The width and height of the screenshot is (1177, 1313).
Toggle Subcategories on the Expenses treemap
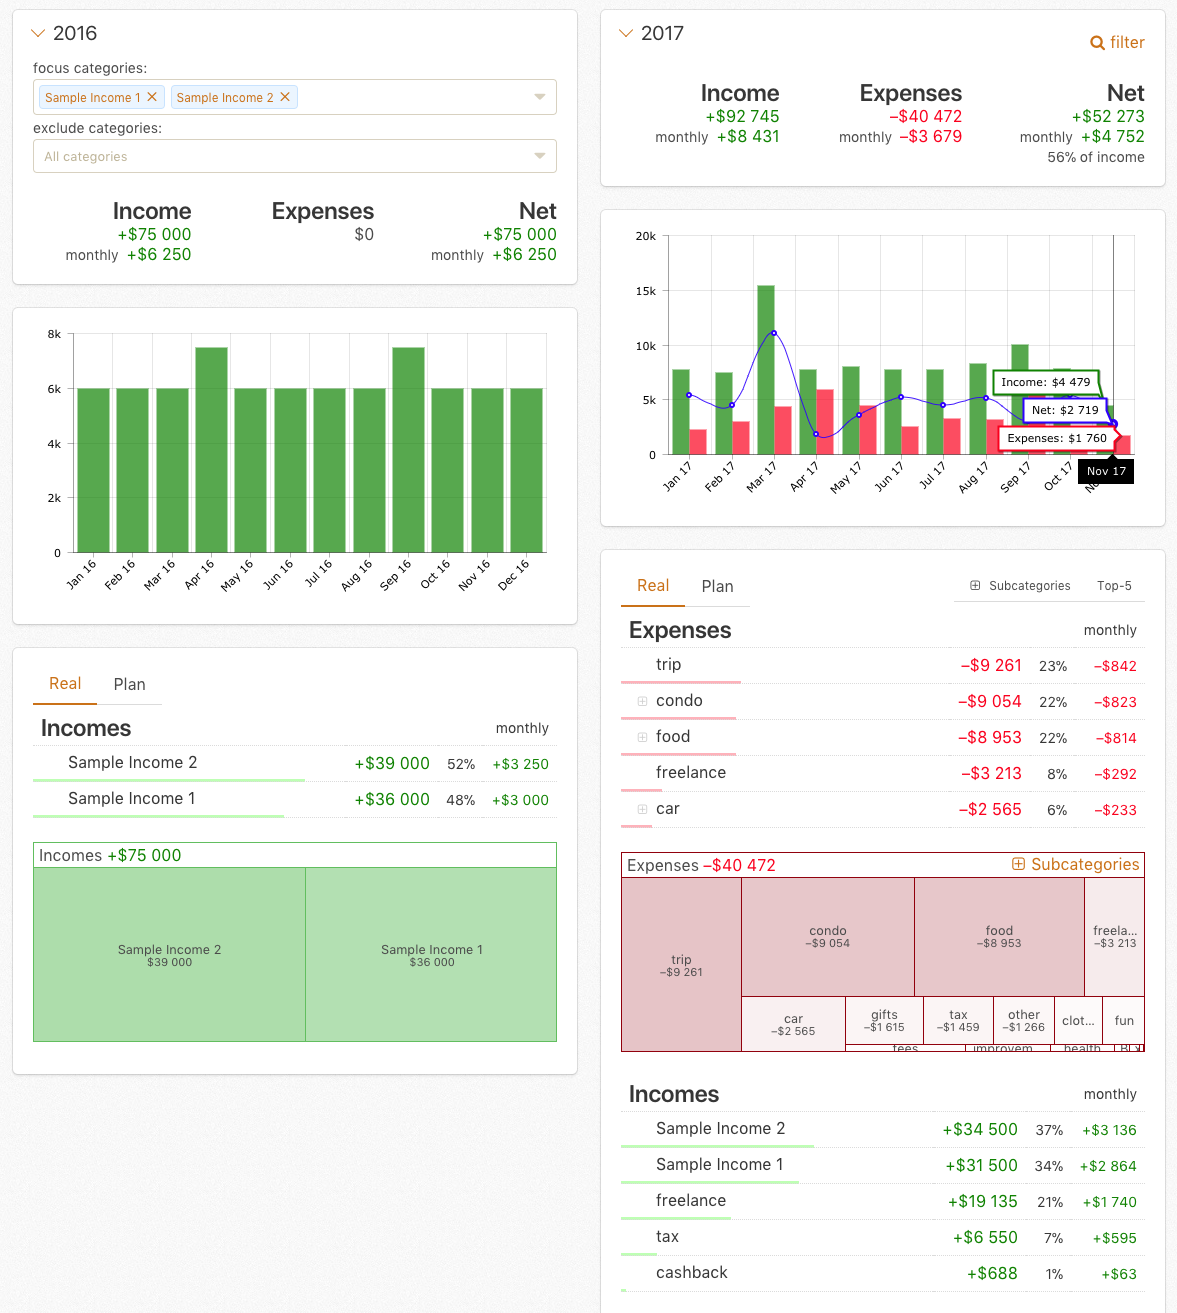click(x=1075, y=864)
